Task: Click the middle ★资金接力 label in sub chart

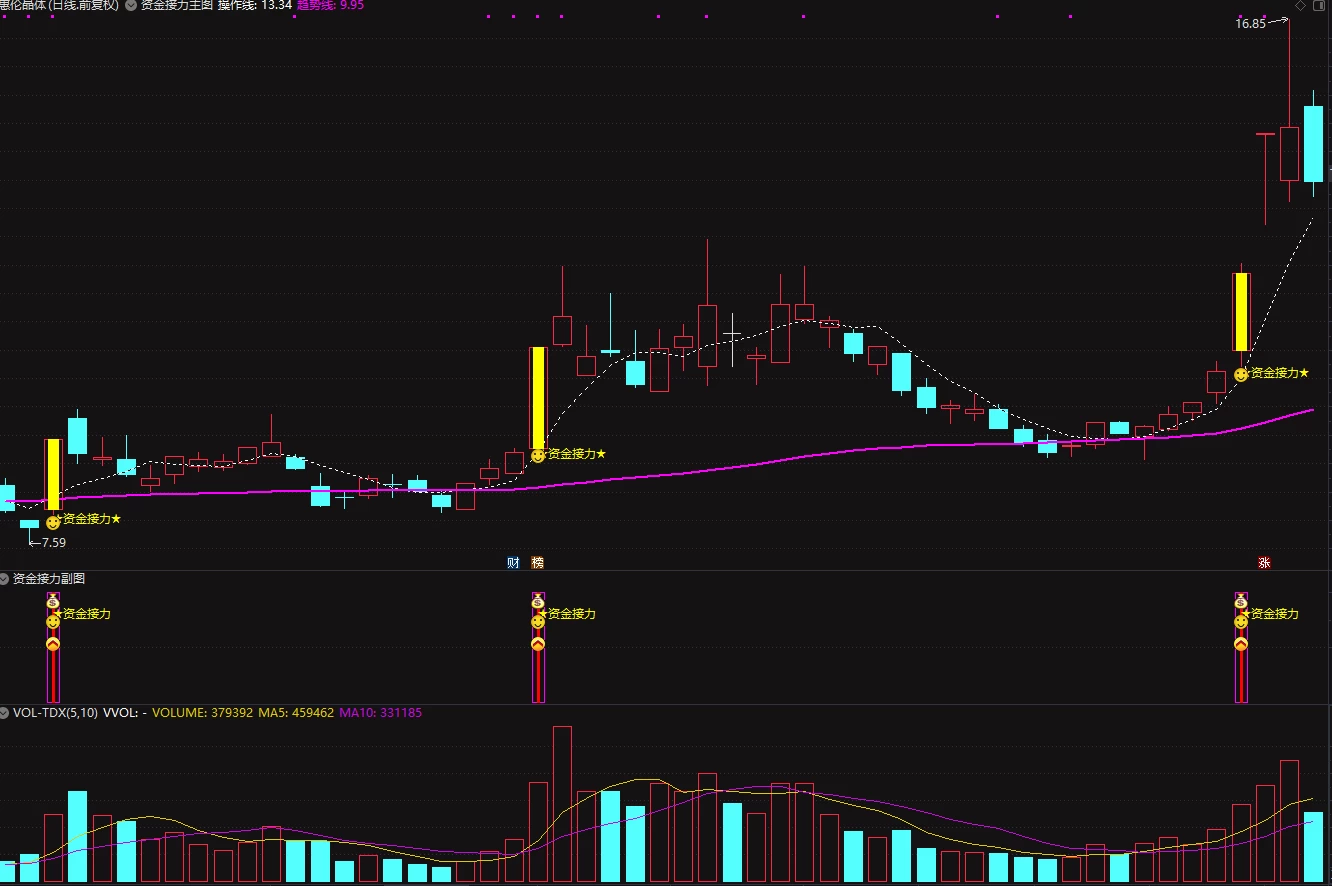Action: point(567,614)
